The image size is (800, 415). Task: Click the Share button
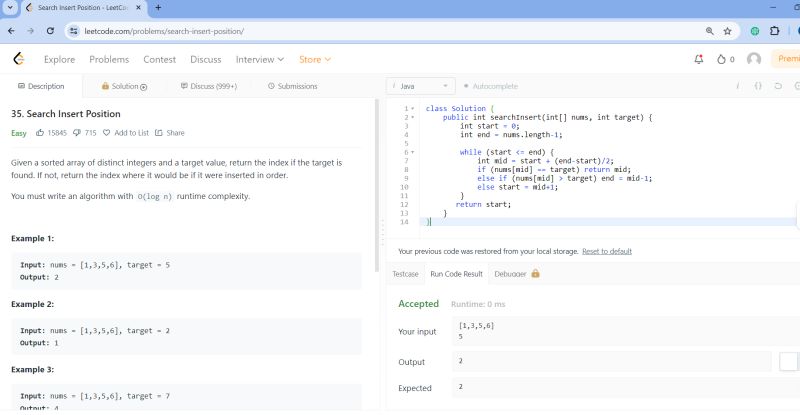coord(169,132)
